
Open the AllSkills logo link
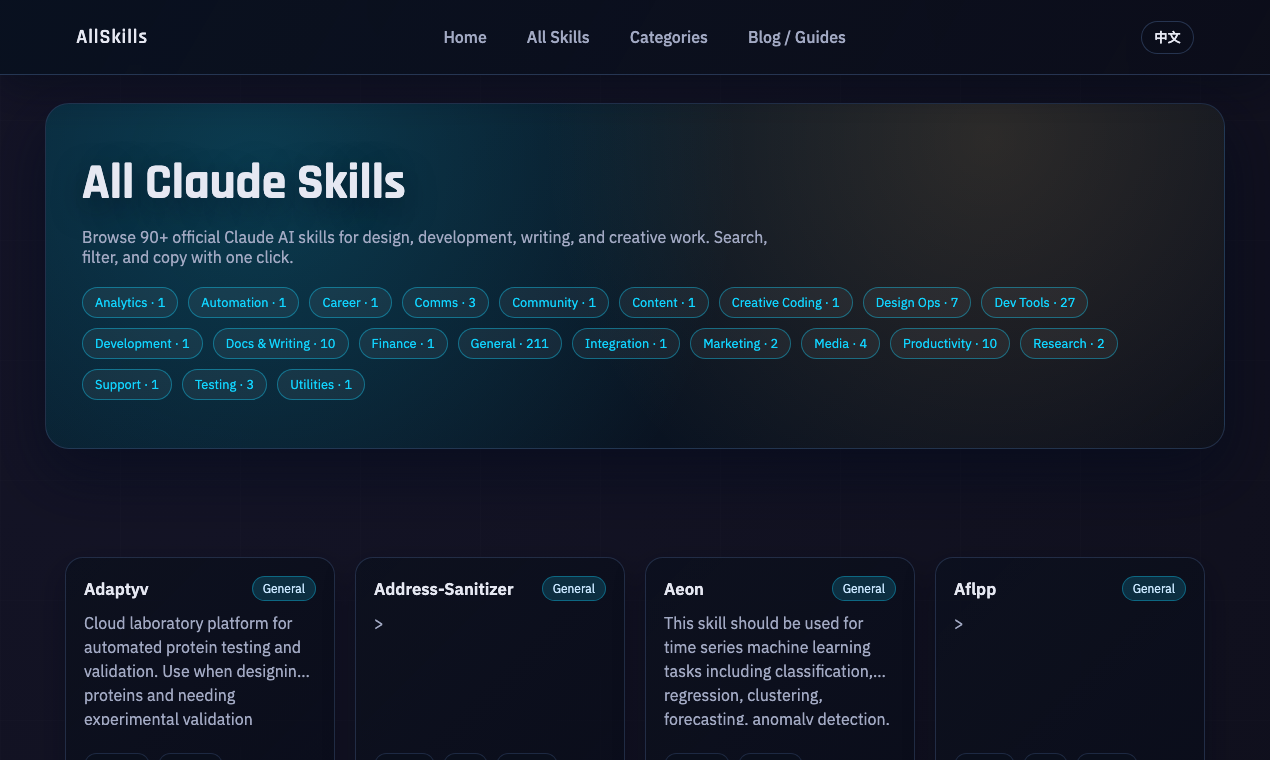(x=111, y=37)
